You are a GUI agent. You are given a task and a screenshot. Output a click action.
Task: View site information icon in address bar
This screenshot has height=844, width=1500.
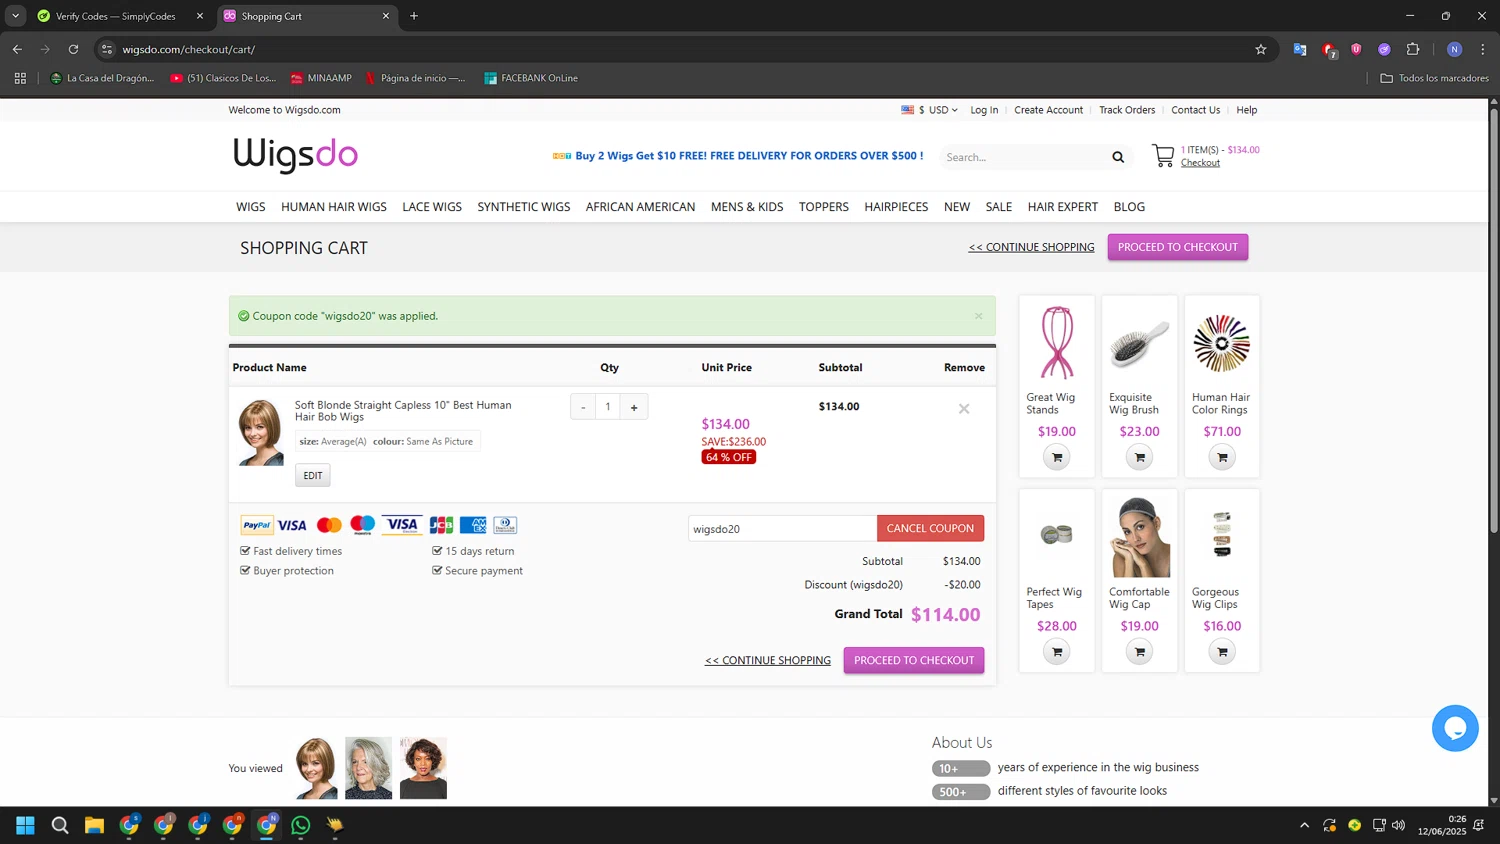point(107,49)
